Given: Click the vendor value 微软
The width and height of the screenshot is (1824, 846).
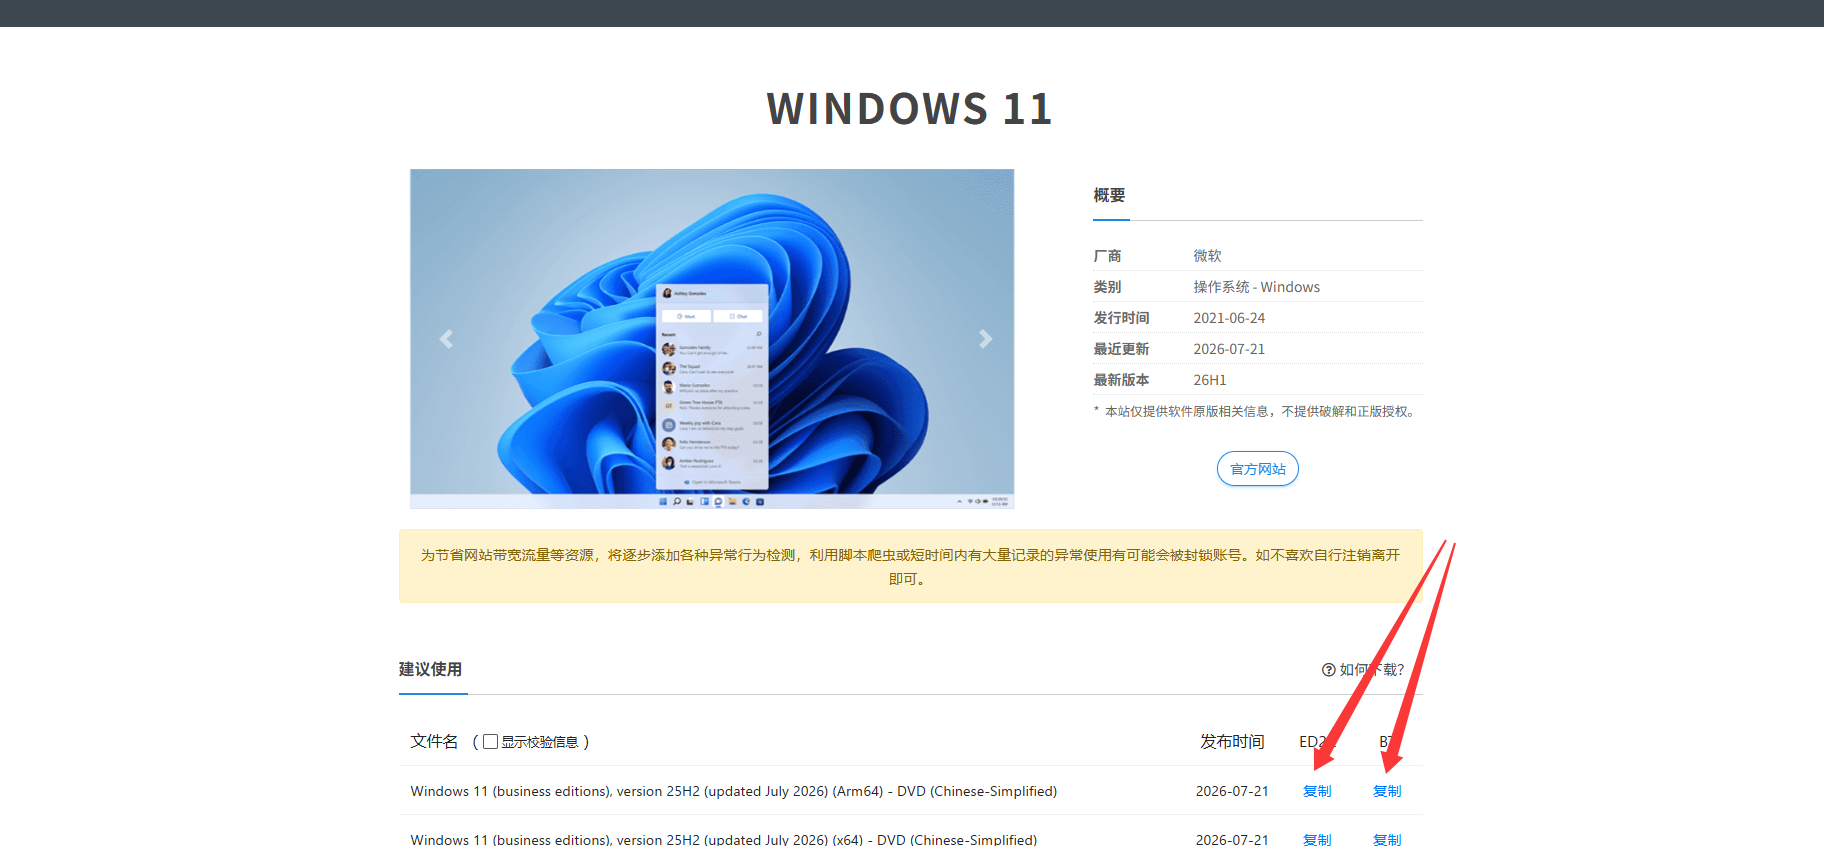Looking at the screenshot, I should tap(1207, 256).
